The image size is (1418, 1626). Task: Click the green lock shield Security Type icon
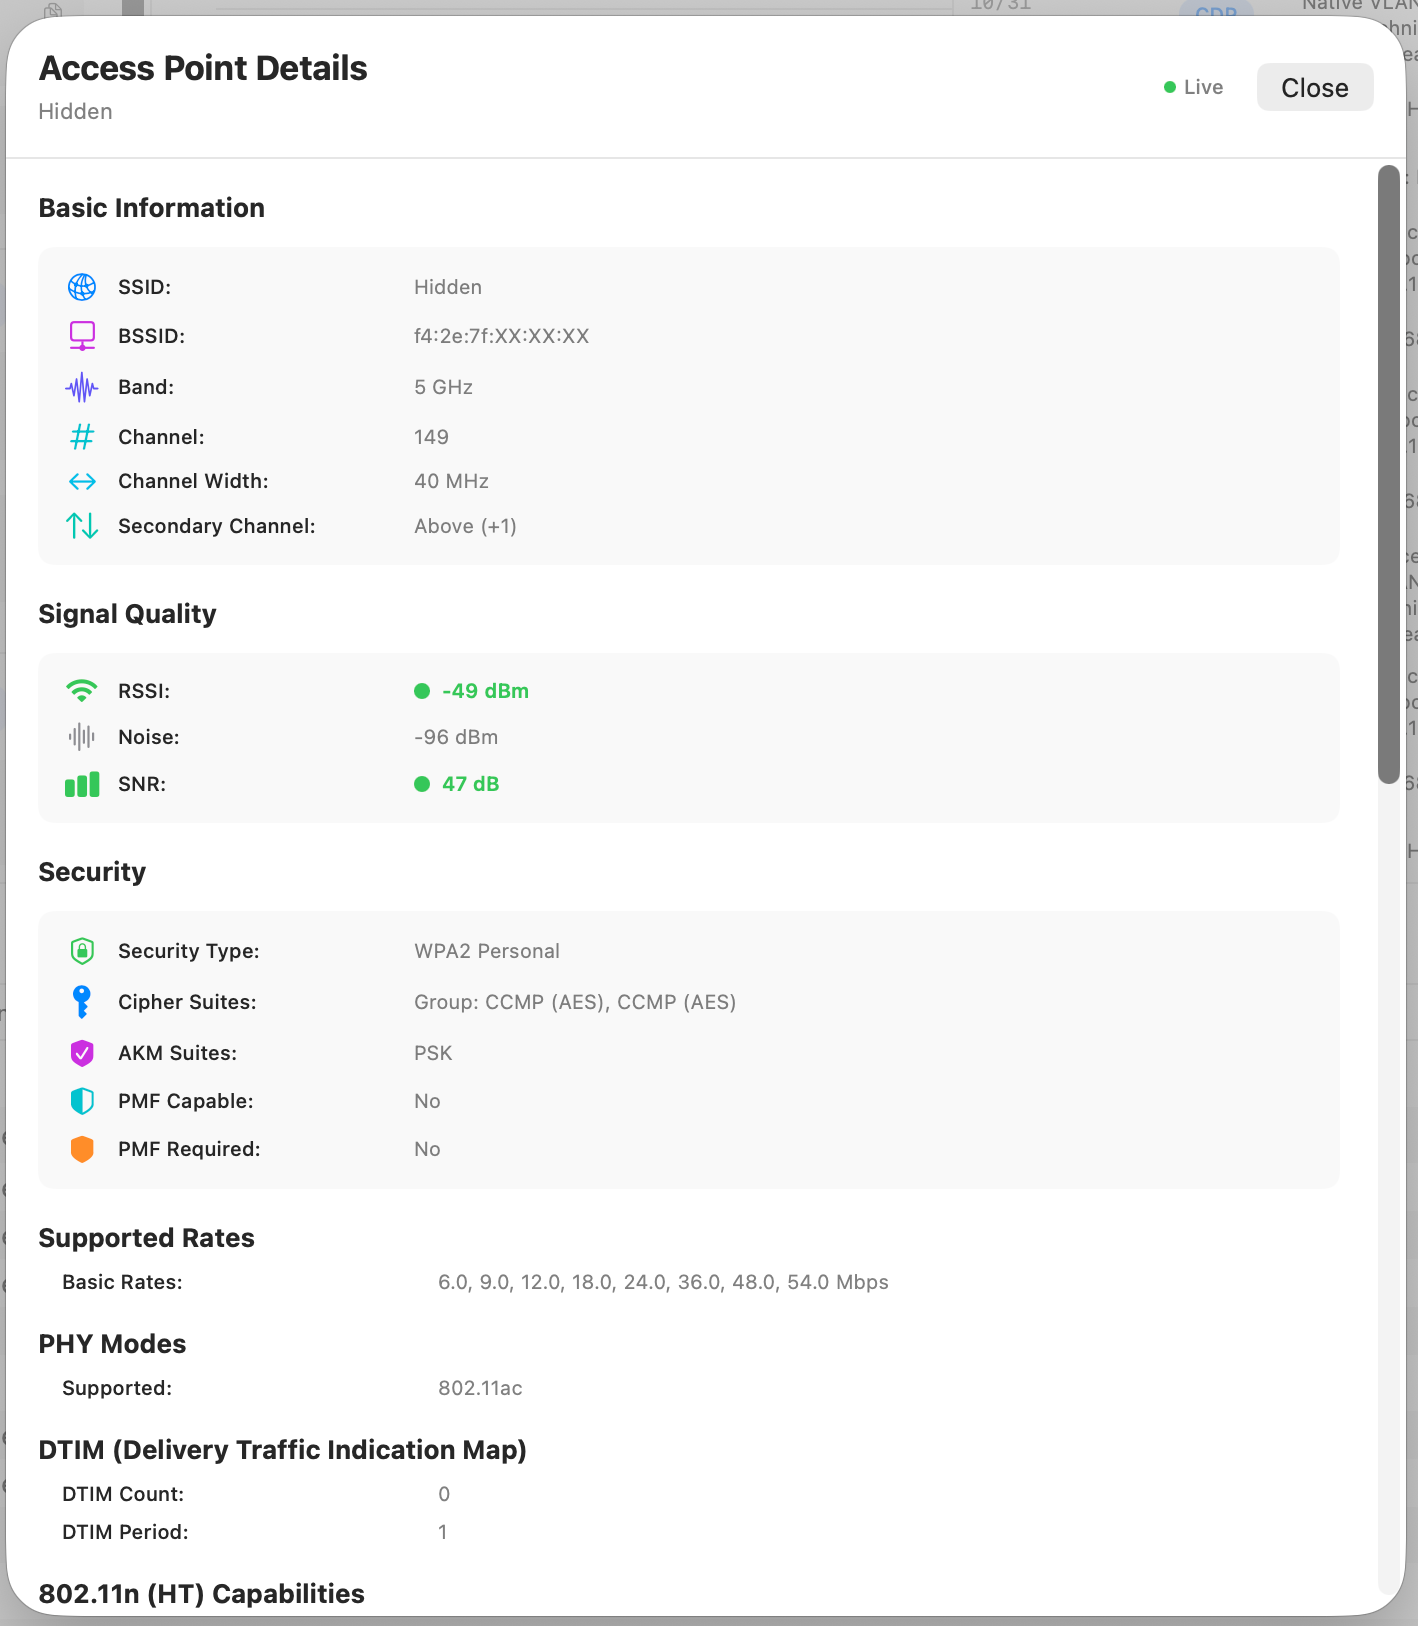(82, 951)
